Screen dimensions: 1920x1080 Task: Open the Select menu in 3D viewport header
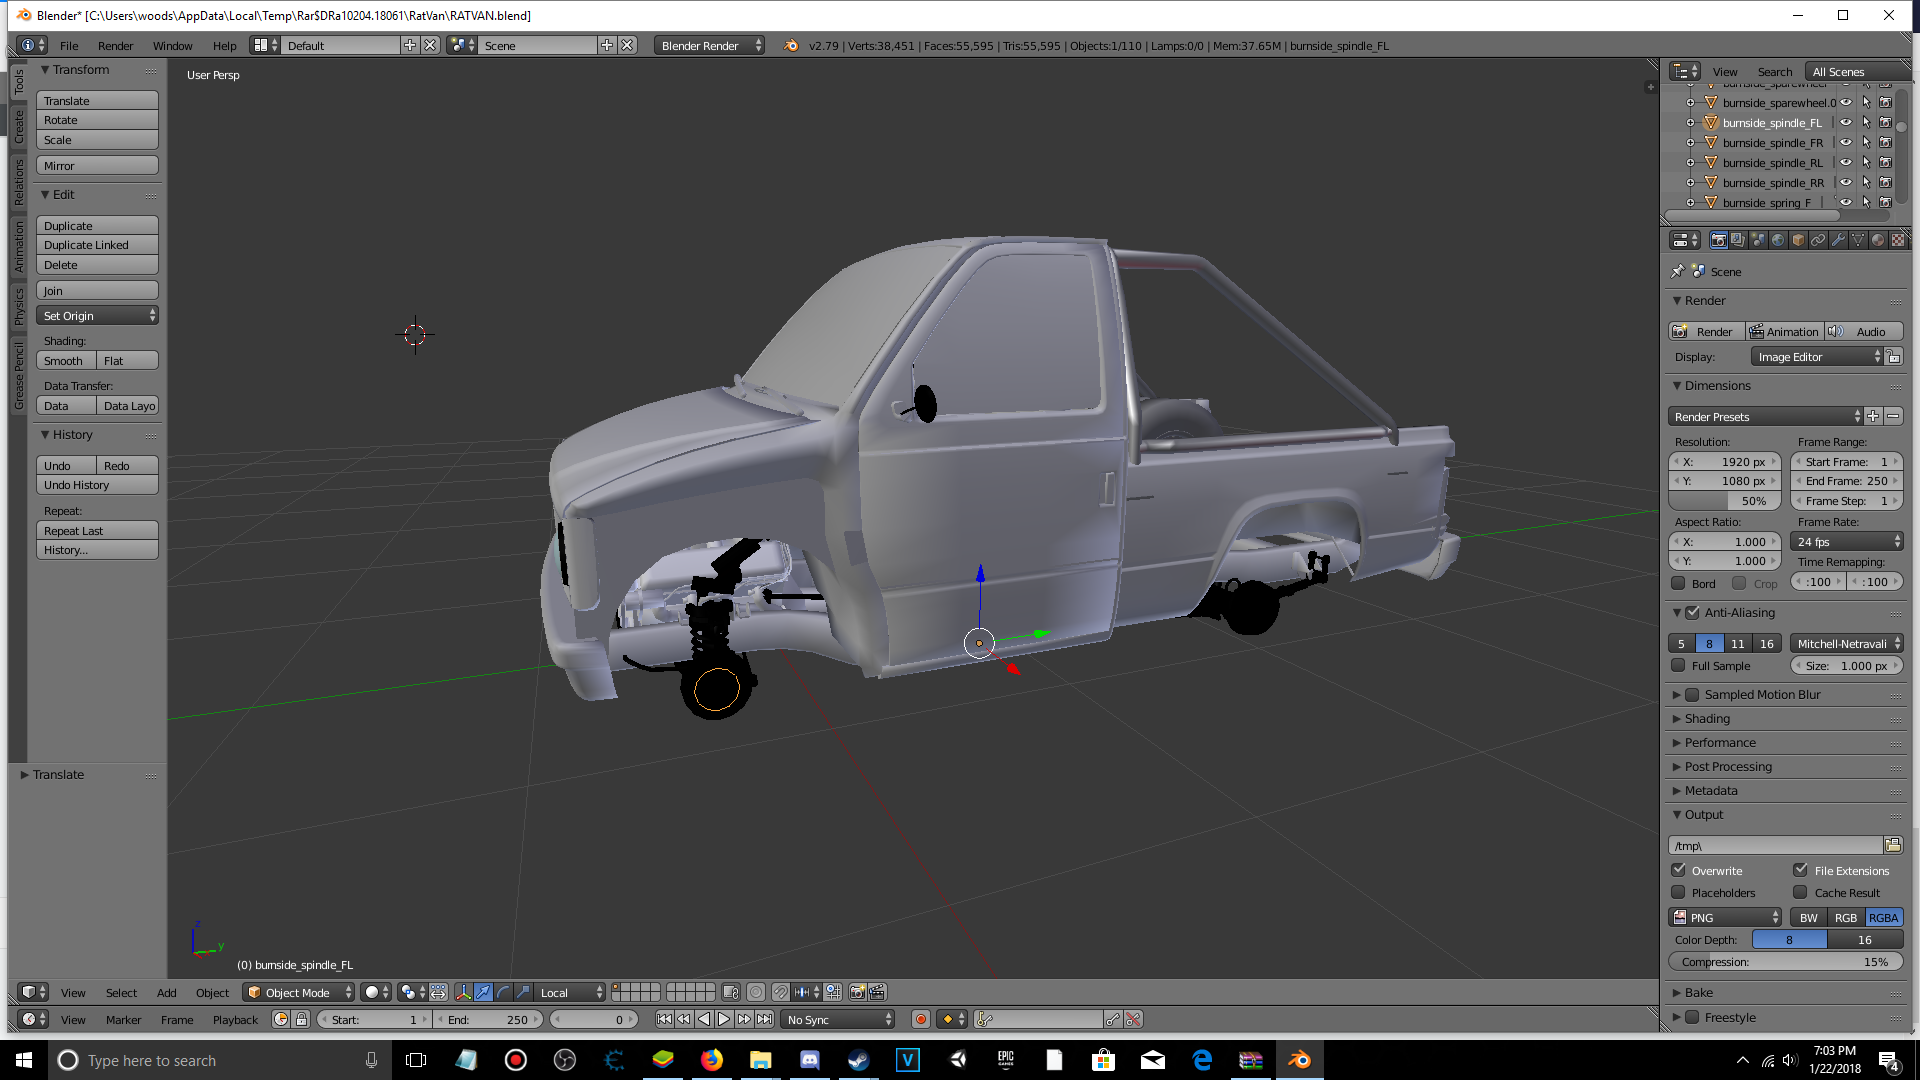(x=121, y=992)
